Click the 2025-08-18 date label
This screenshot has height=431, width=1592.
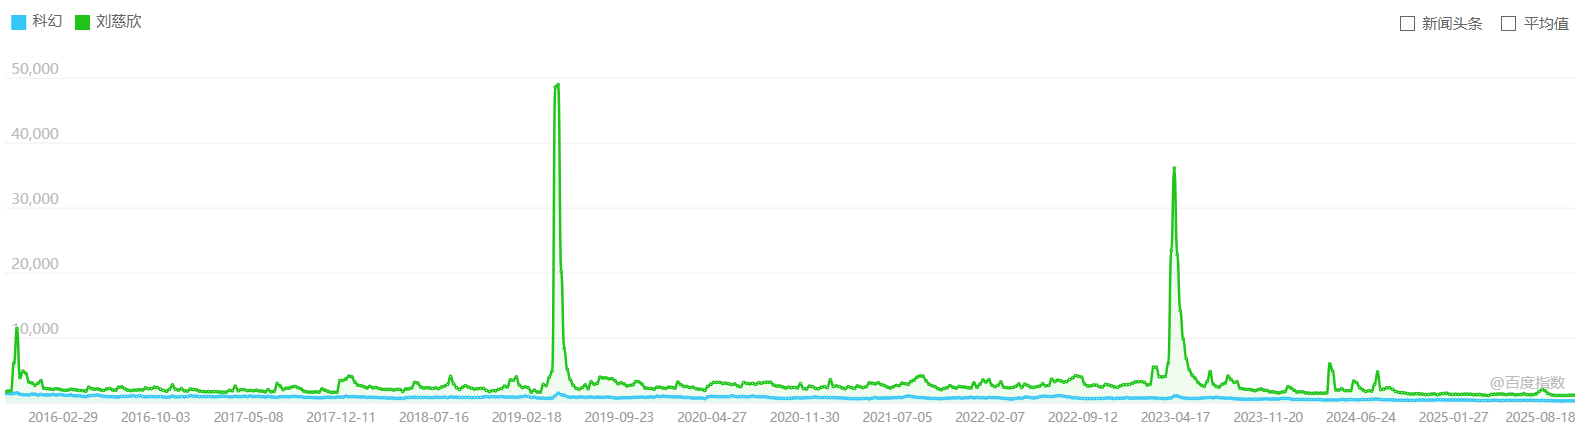1540,417
